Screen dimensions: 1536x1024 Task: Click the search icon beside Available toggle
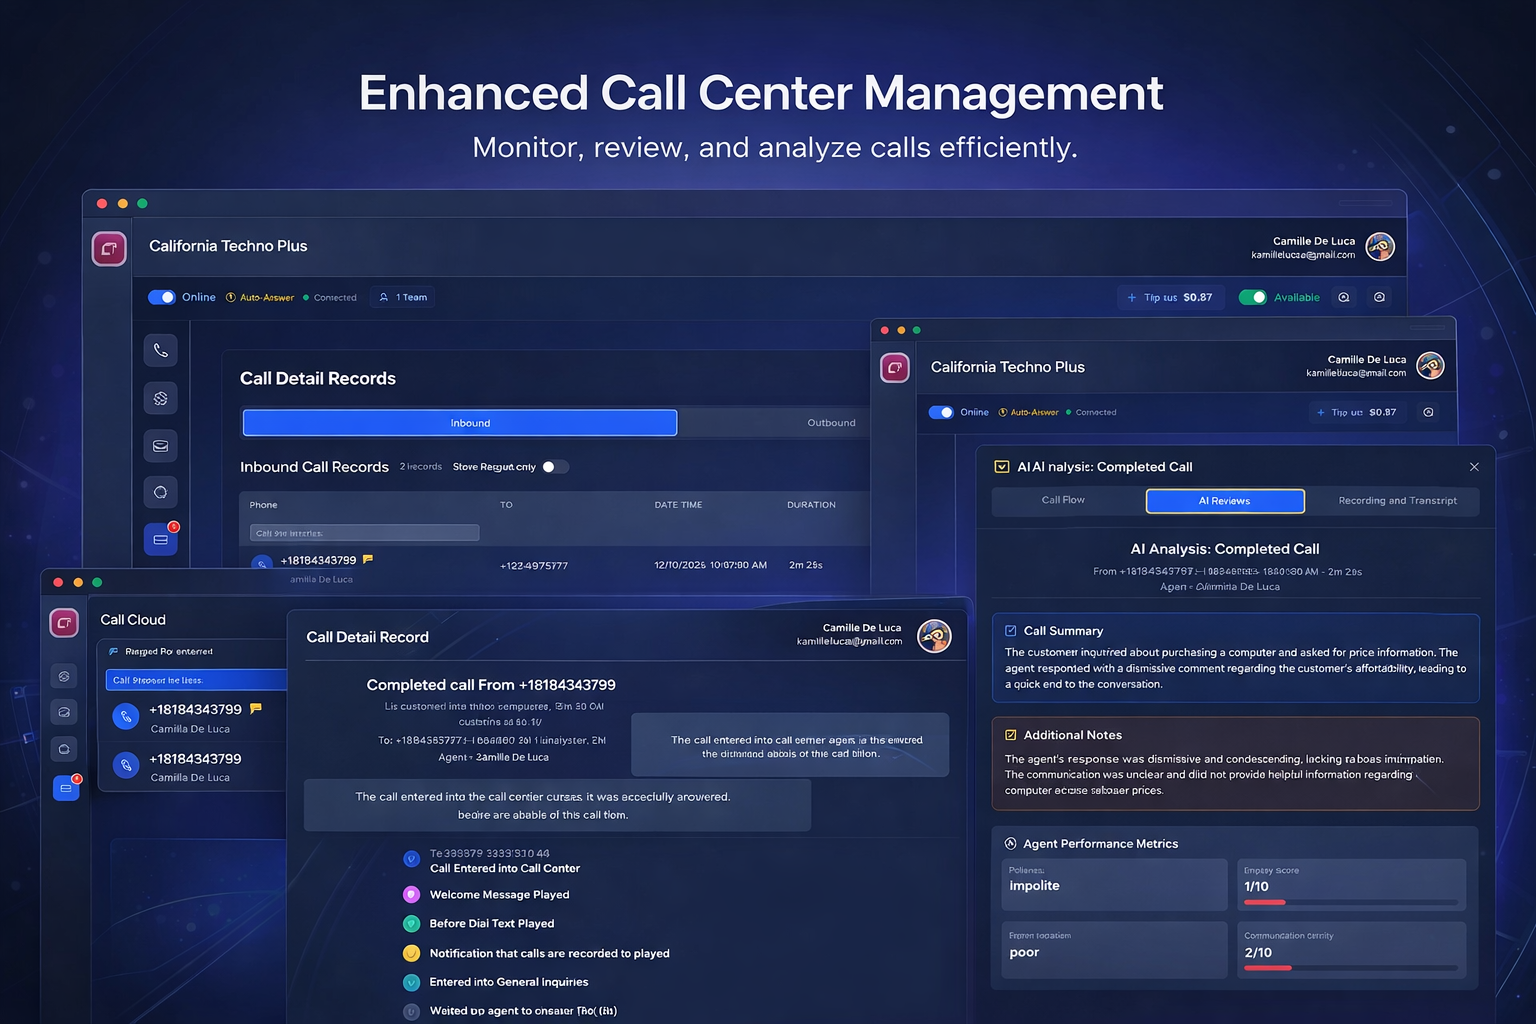tap(1344, 298)
